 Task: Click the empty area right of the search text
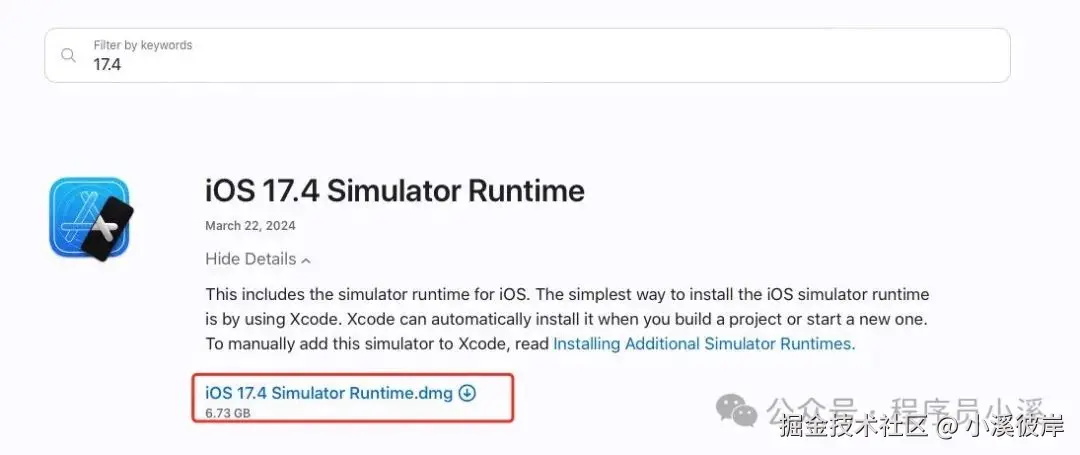[x=600, y=64]
